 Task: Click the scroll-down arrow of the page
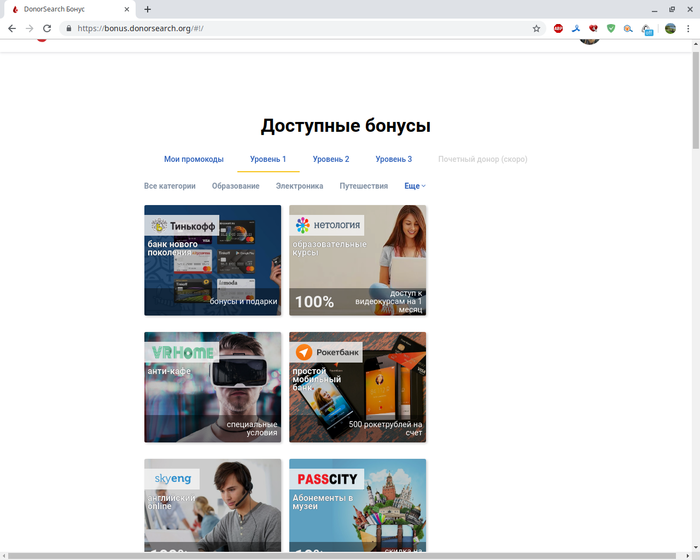click(696, 547)
